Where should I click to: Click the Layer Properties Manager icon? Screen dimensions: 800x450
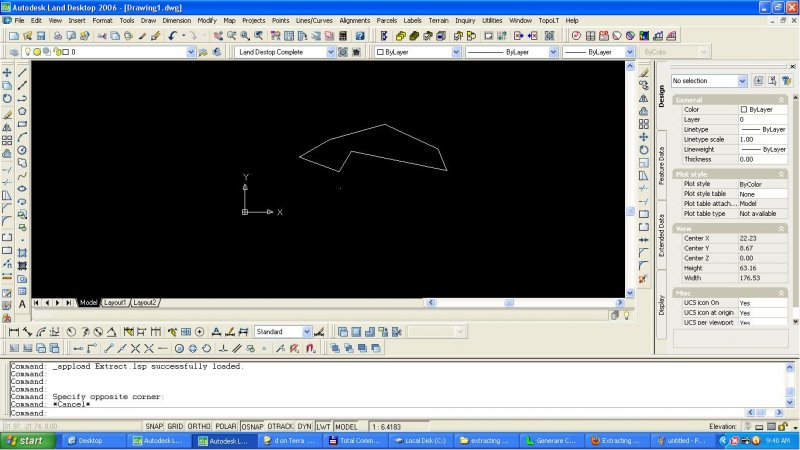tap(14, 52)
